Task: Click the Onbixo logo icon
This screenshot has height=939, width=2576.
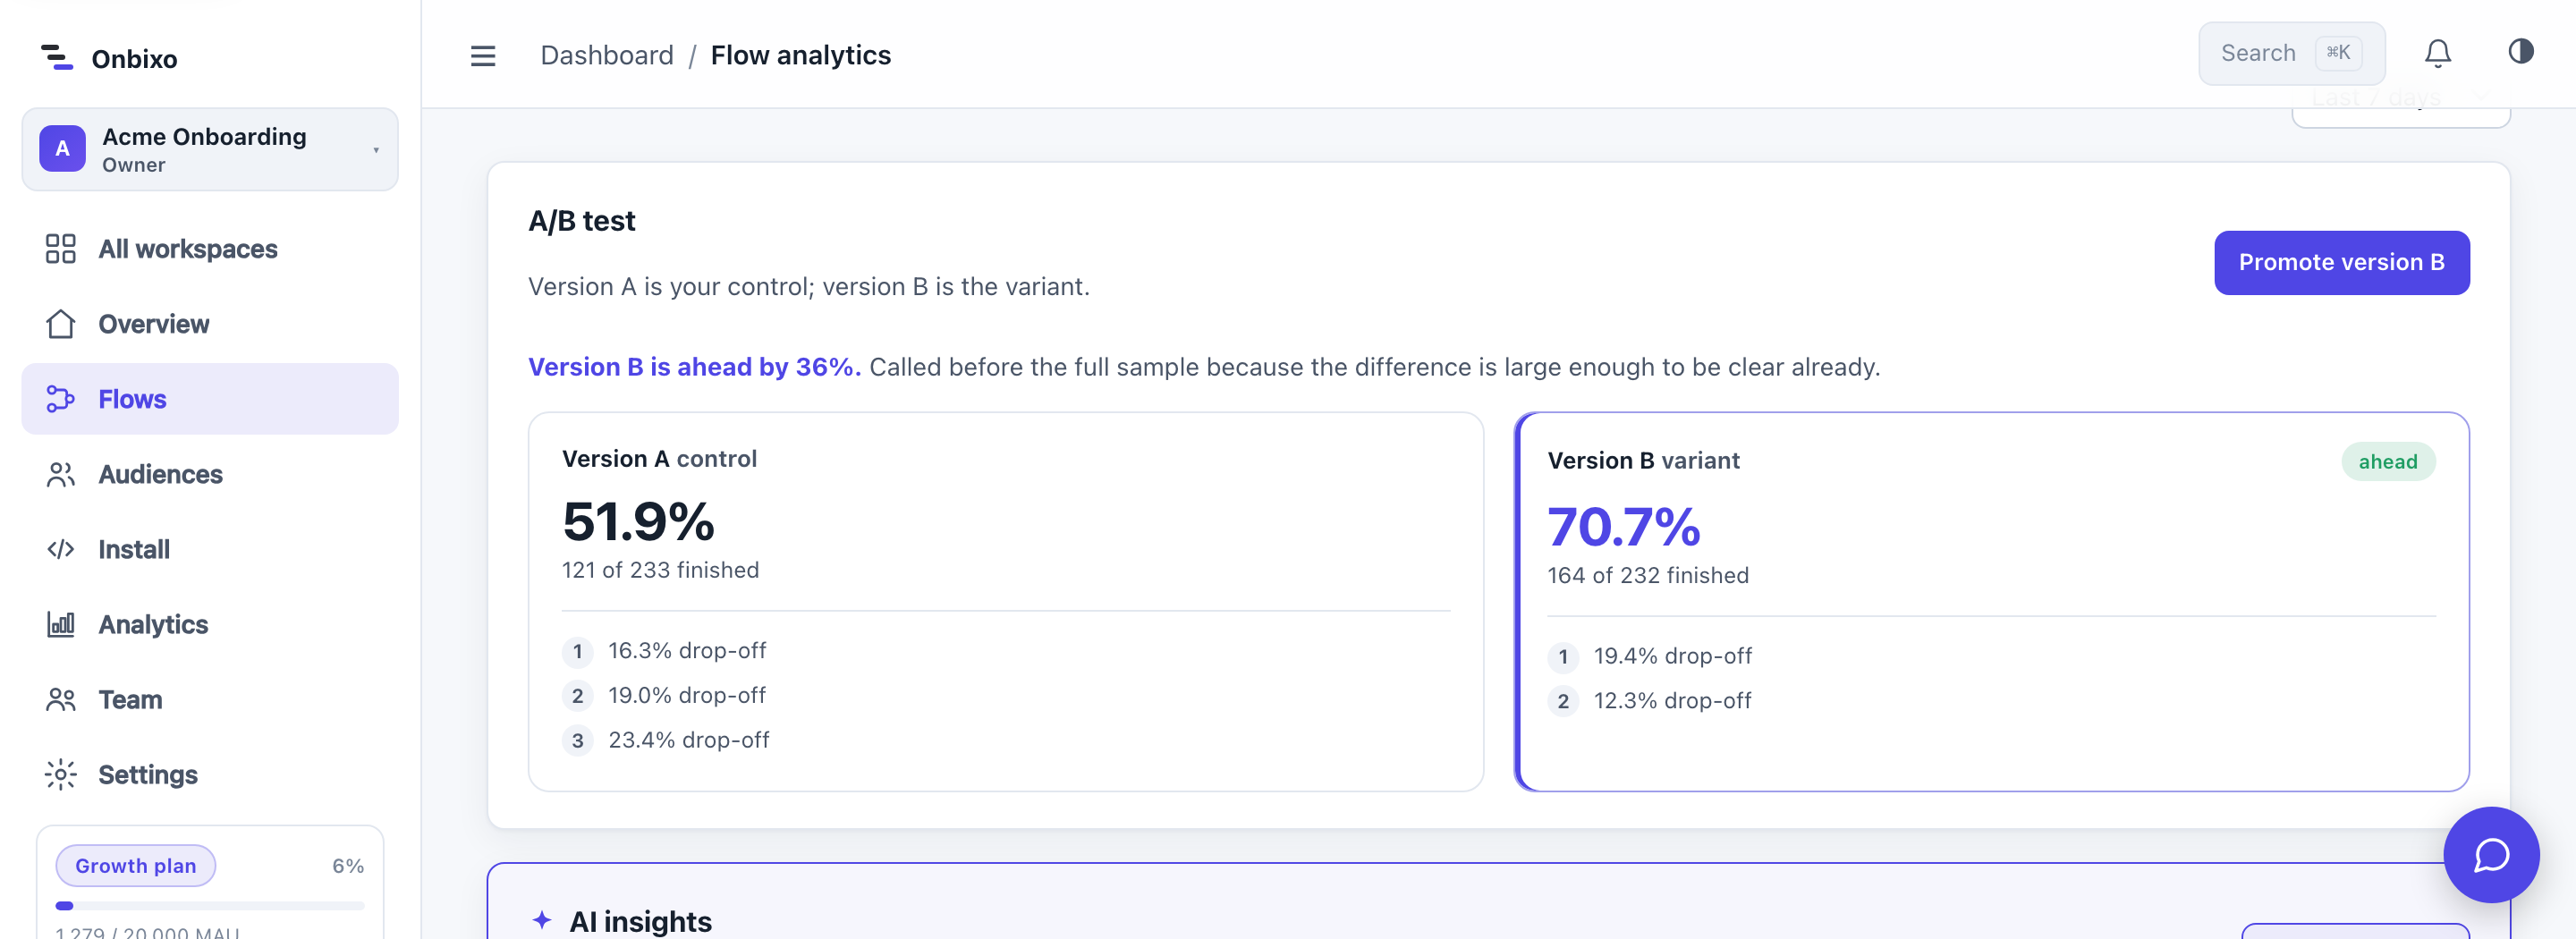Action: (x=57, y=58)
